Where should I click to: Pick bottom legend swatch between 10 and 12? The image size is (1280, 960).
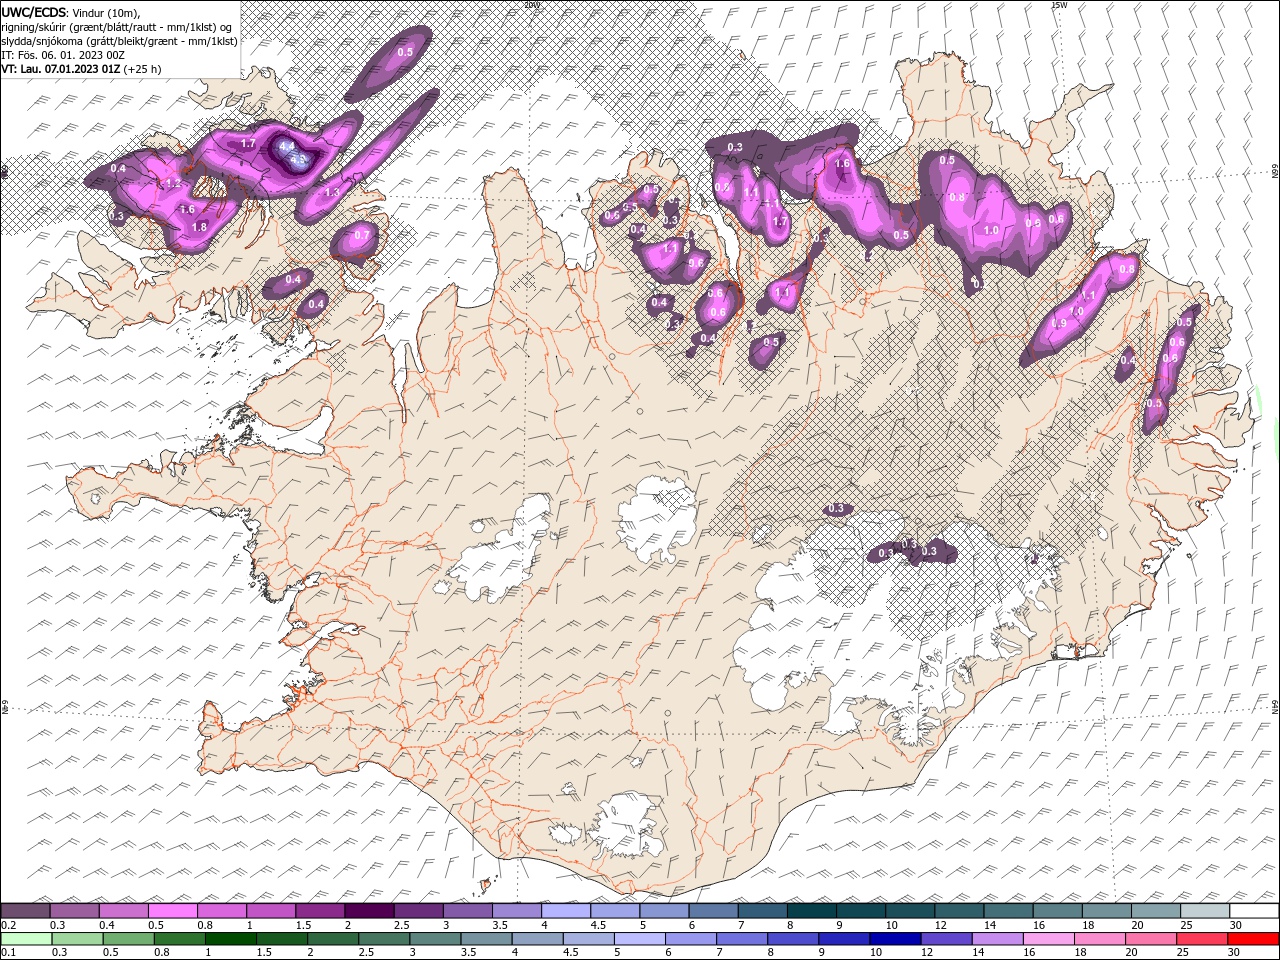[x=896, y=939]
